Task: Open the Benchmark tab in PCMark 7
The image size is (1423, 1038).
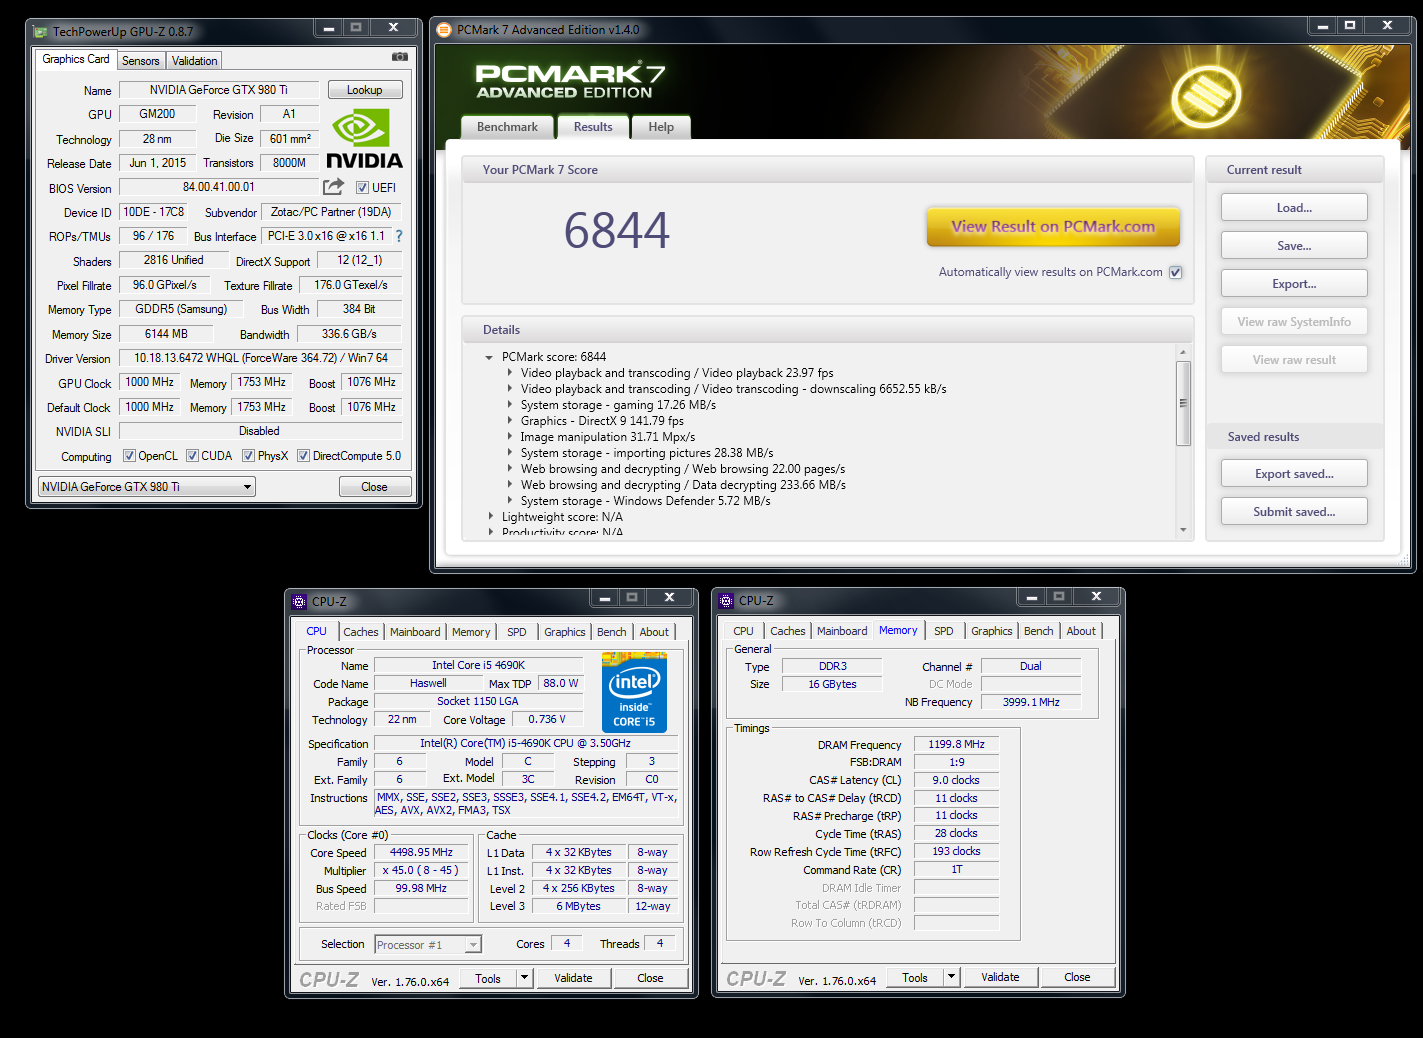Action: point(507,127)
